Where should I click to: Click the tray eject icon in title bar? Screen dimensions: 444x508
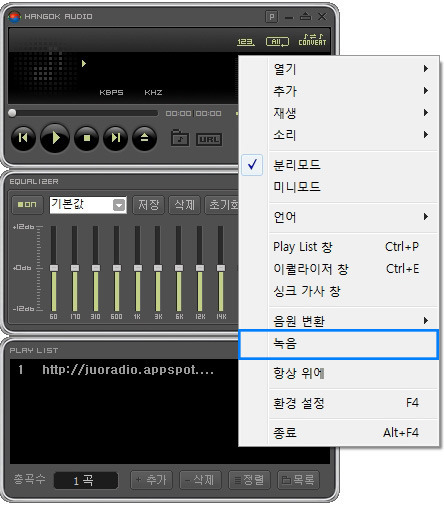pyautogui.click(x=305, y=16)
